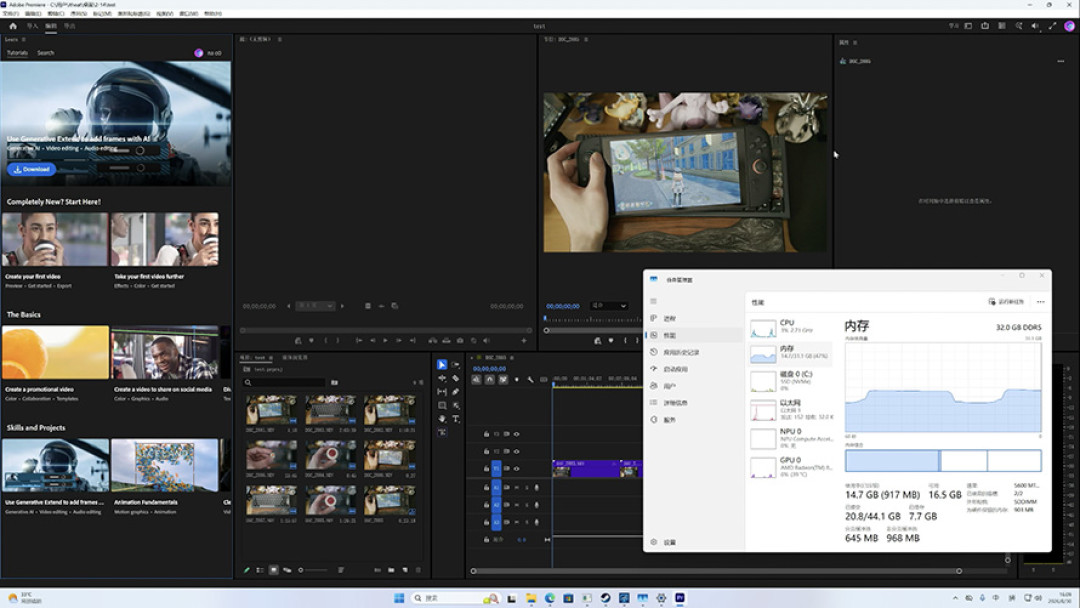Toggle visibility eye for second video track

[x=517, y=451]
